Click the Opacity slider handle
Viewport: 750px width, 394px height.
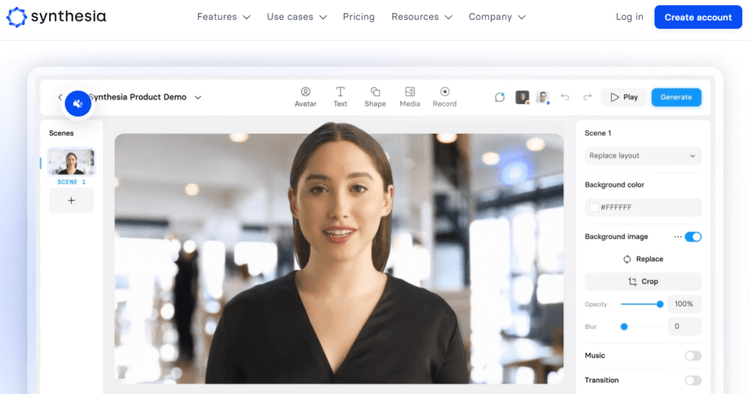[x=660, y=304]
